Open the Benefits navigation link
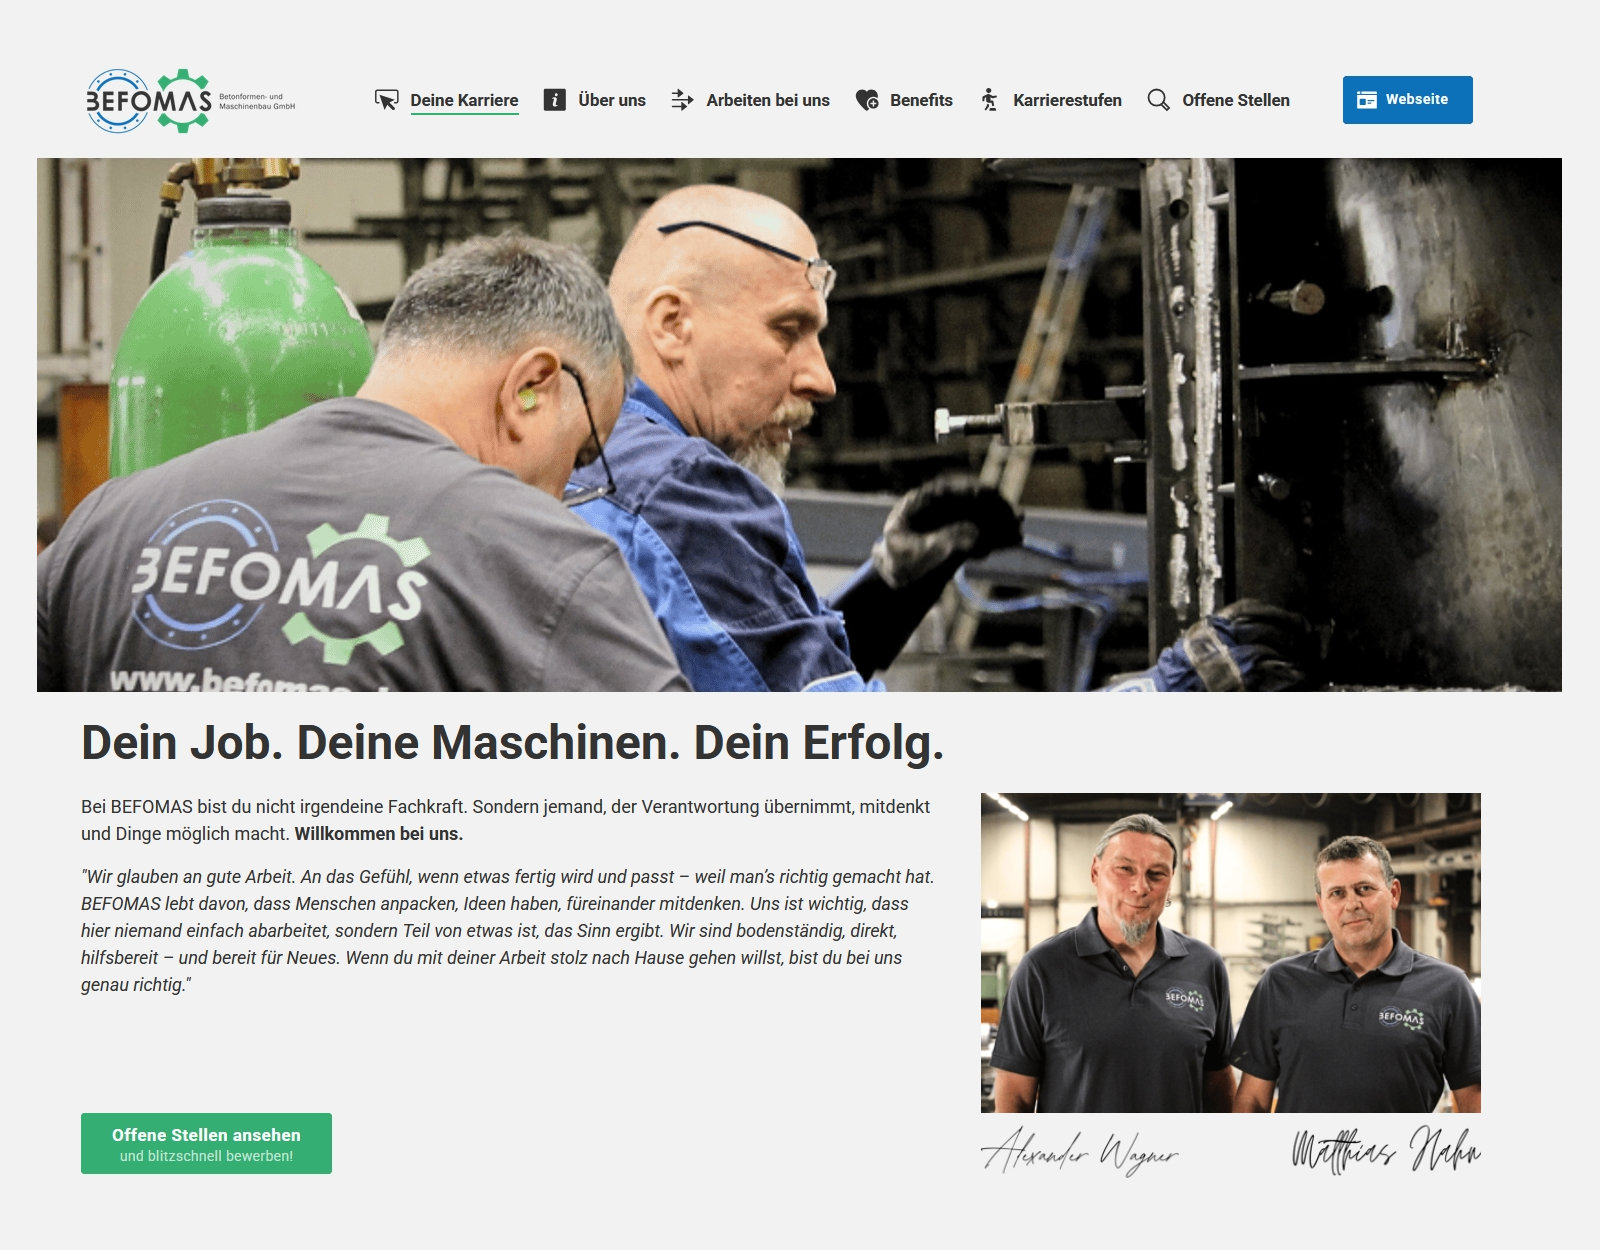 point(921,100)
